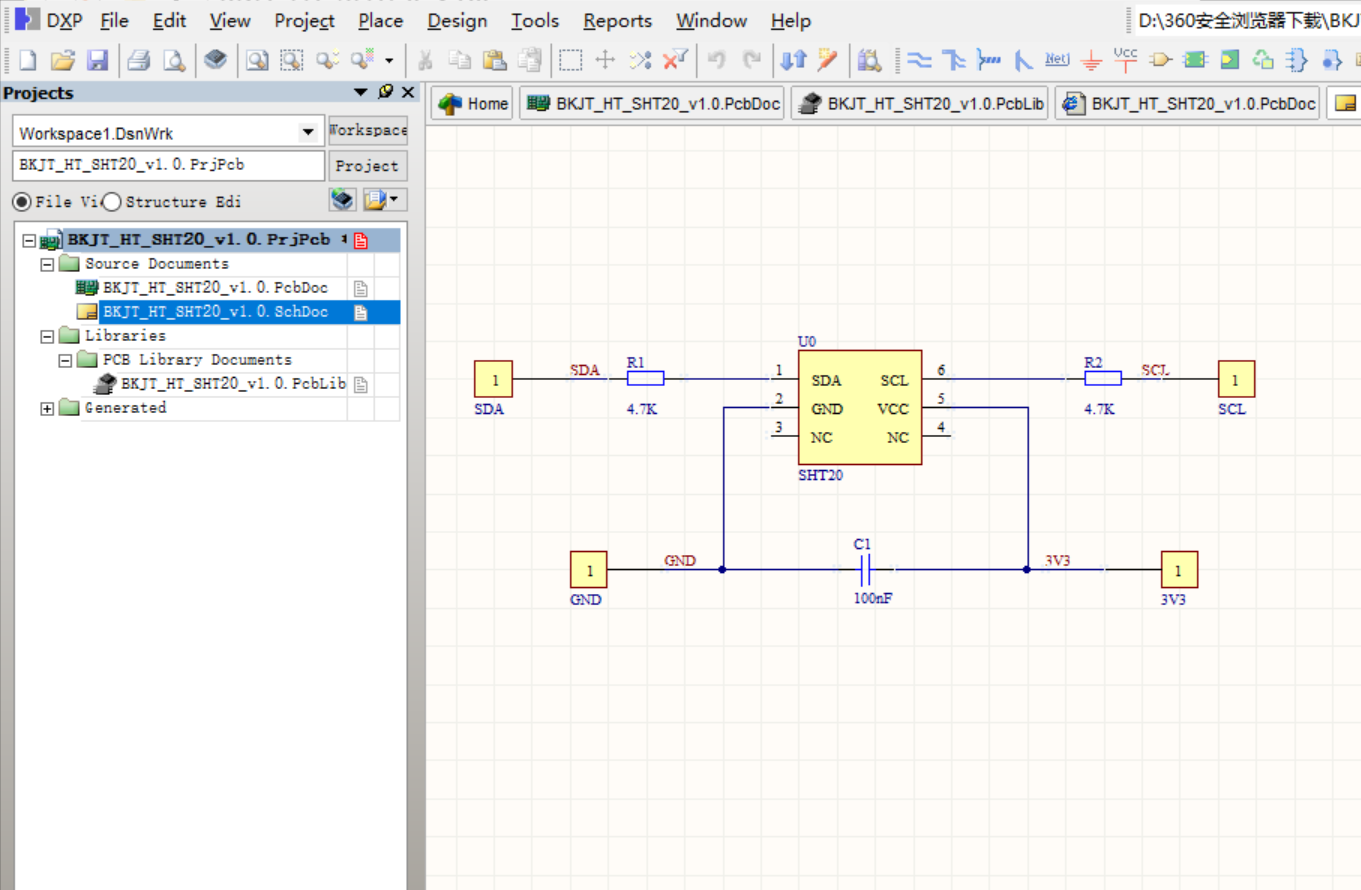The width and height of the screenshot is (1361, 890).
Task: Select the Structure Editor radio button
Action: 111,202
